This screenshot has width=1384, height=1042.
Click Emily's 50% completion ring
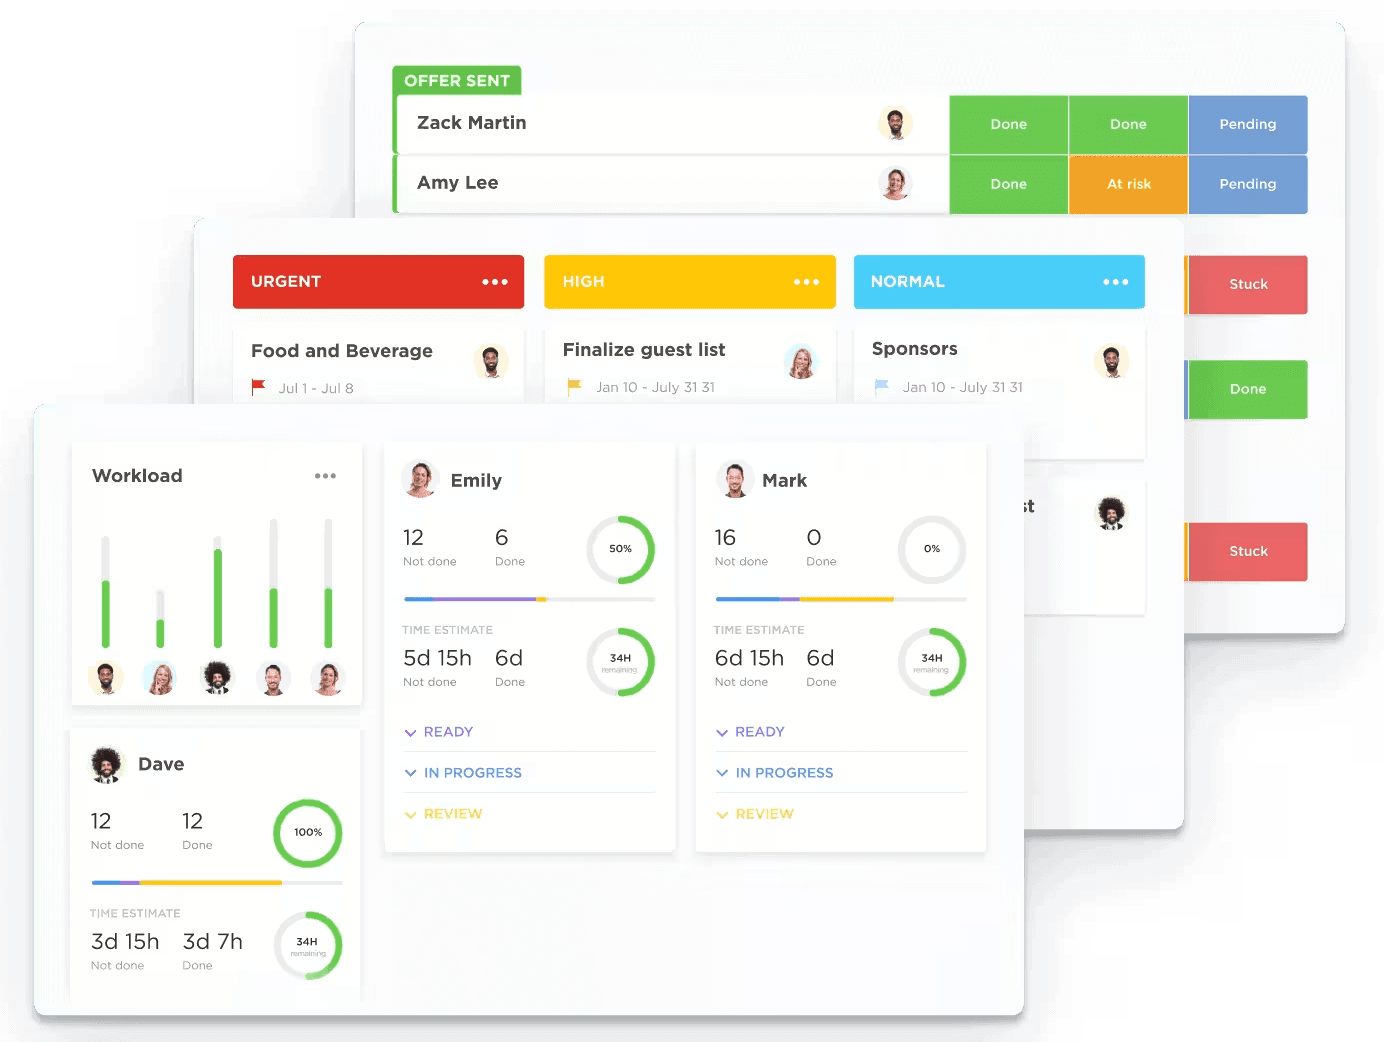620,549
